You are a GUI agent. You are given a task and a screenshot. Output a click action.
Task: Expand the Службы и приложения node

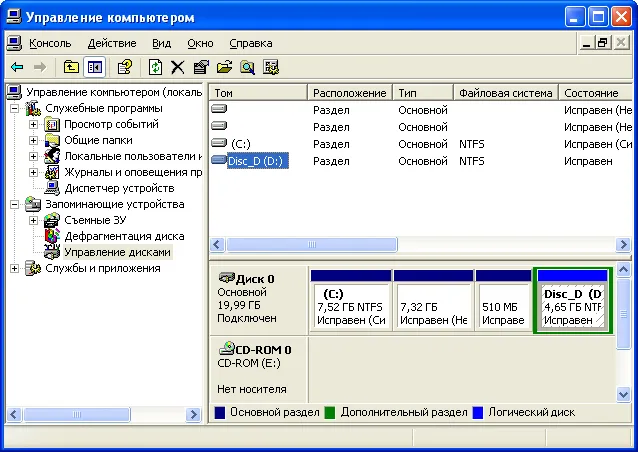click(x=14, y=269)
